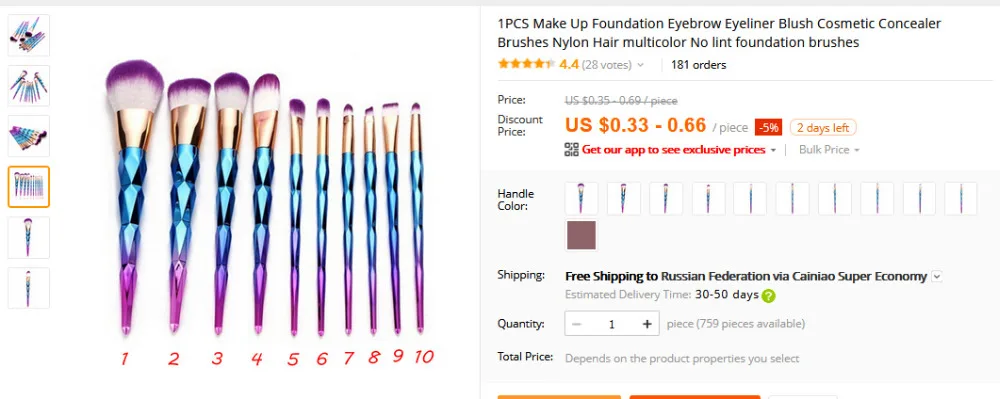Select the first Handle Color brush option

coord(582,198)
